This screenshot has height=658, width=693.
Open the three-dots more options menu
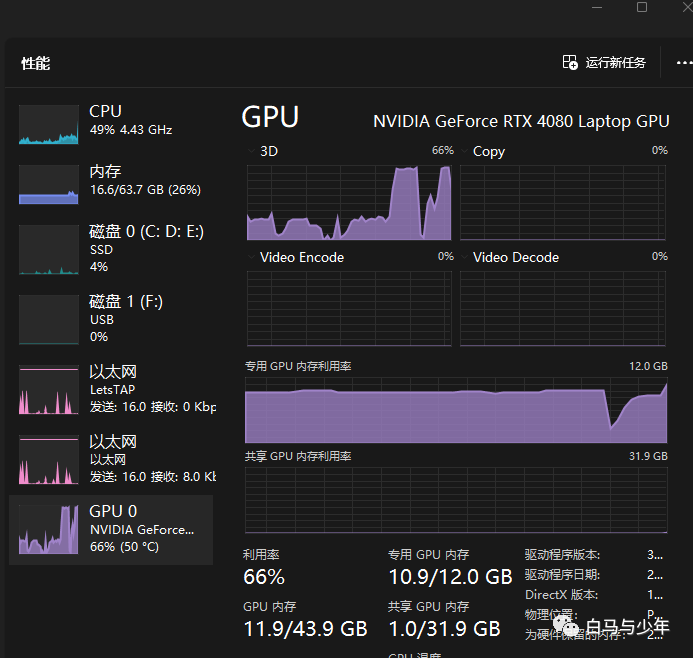pos(684,63)
